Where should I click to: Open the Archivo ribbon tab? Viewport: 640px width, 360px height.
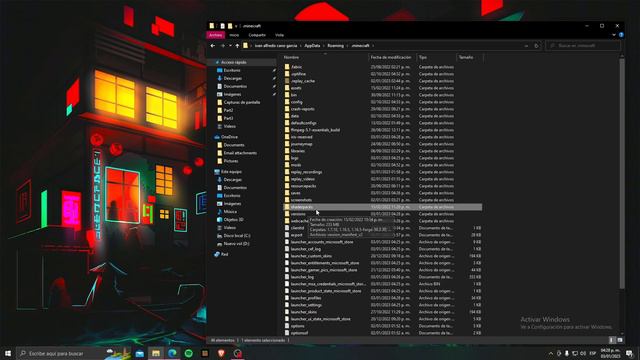coord(216,35)
